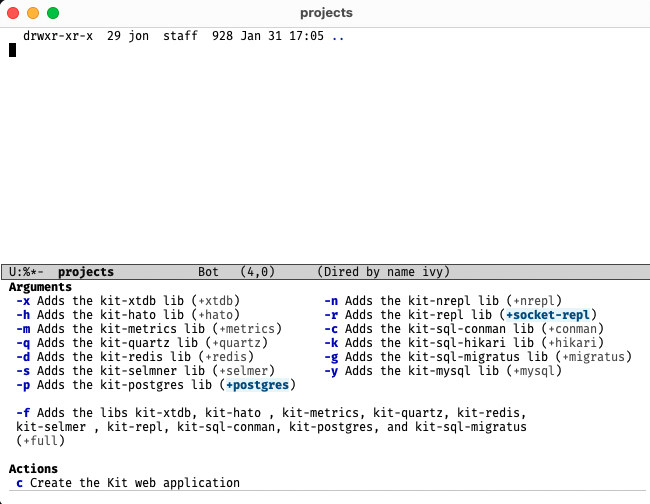Click the 'projects' window title
The image size is (650, 504).
click(x=326, y=13)
